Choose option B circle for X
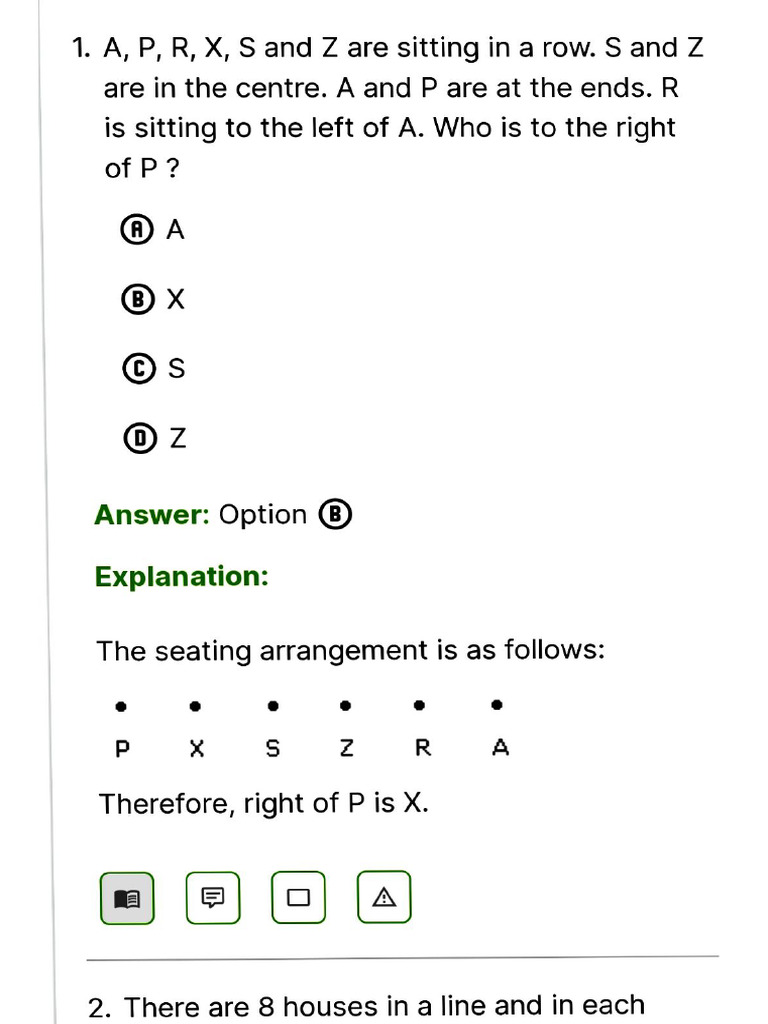 click(135, 299)
